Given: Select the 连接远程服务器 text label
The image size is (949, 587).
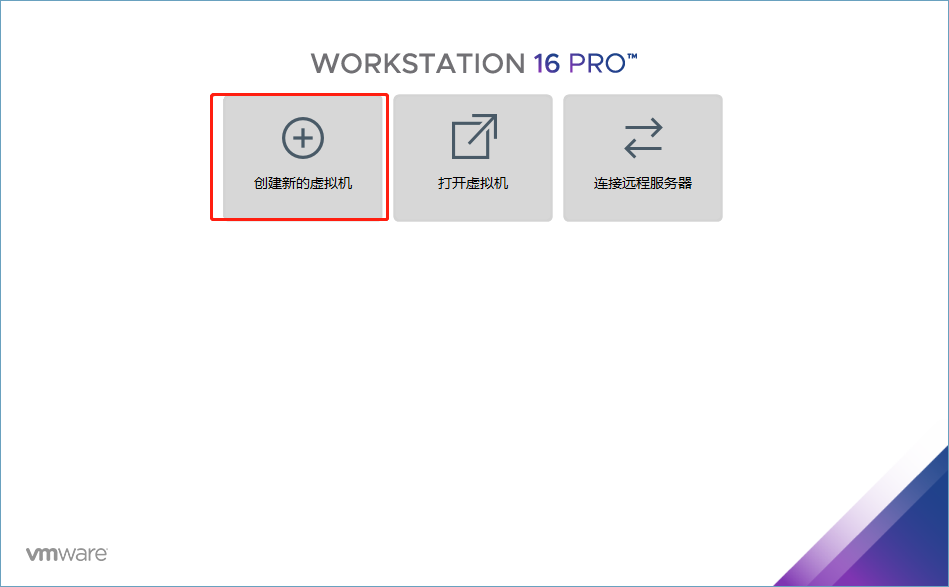Looking at the screenshot, I should (x=643, y=183).
